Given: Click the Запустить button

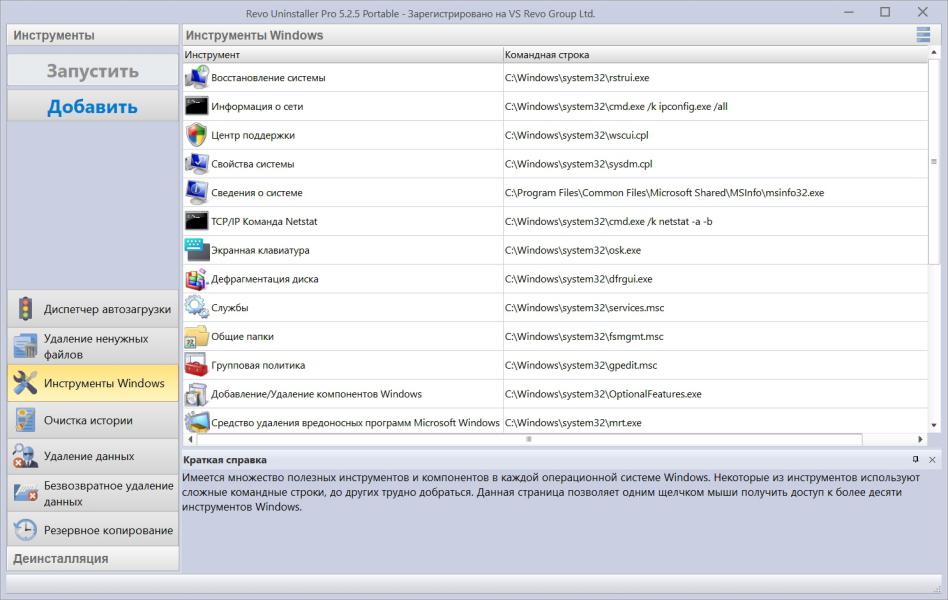Looking at the screenshot, I should click(x=93, y=71).
